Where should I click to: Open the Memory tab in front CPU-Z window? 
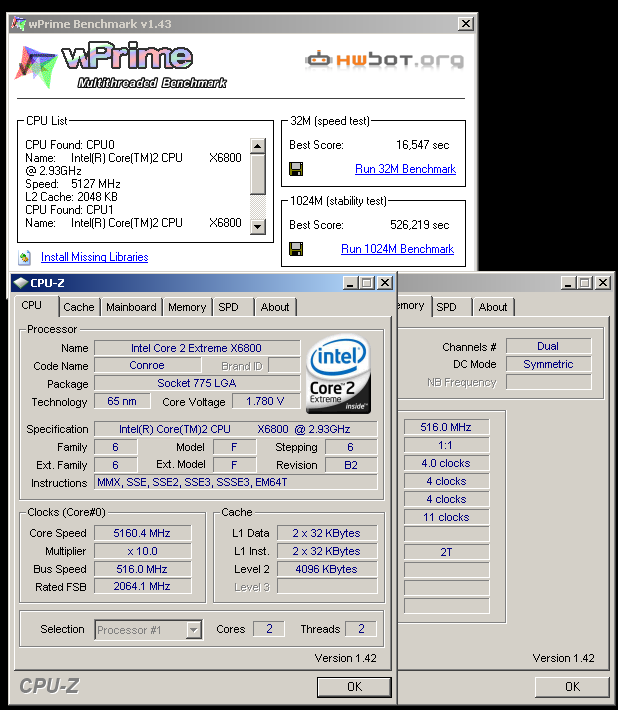pos(187,307)
